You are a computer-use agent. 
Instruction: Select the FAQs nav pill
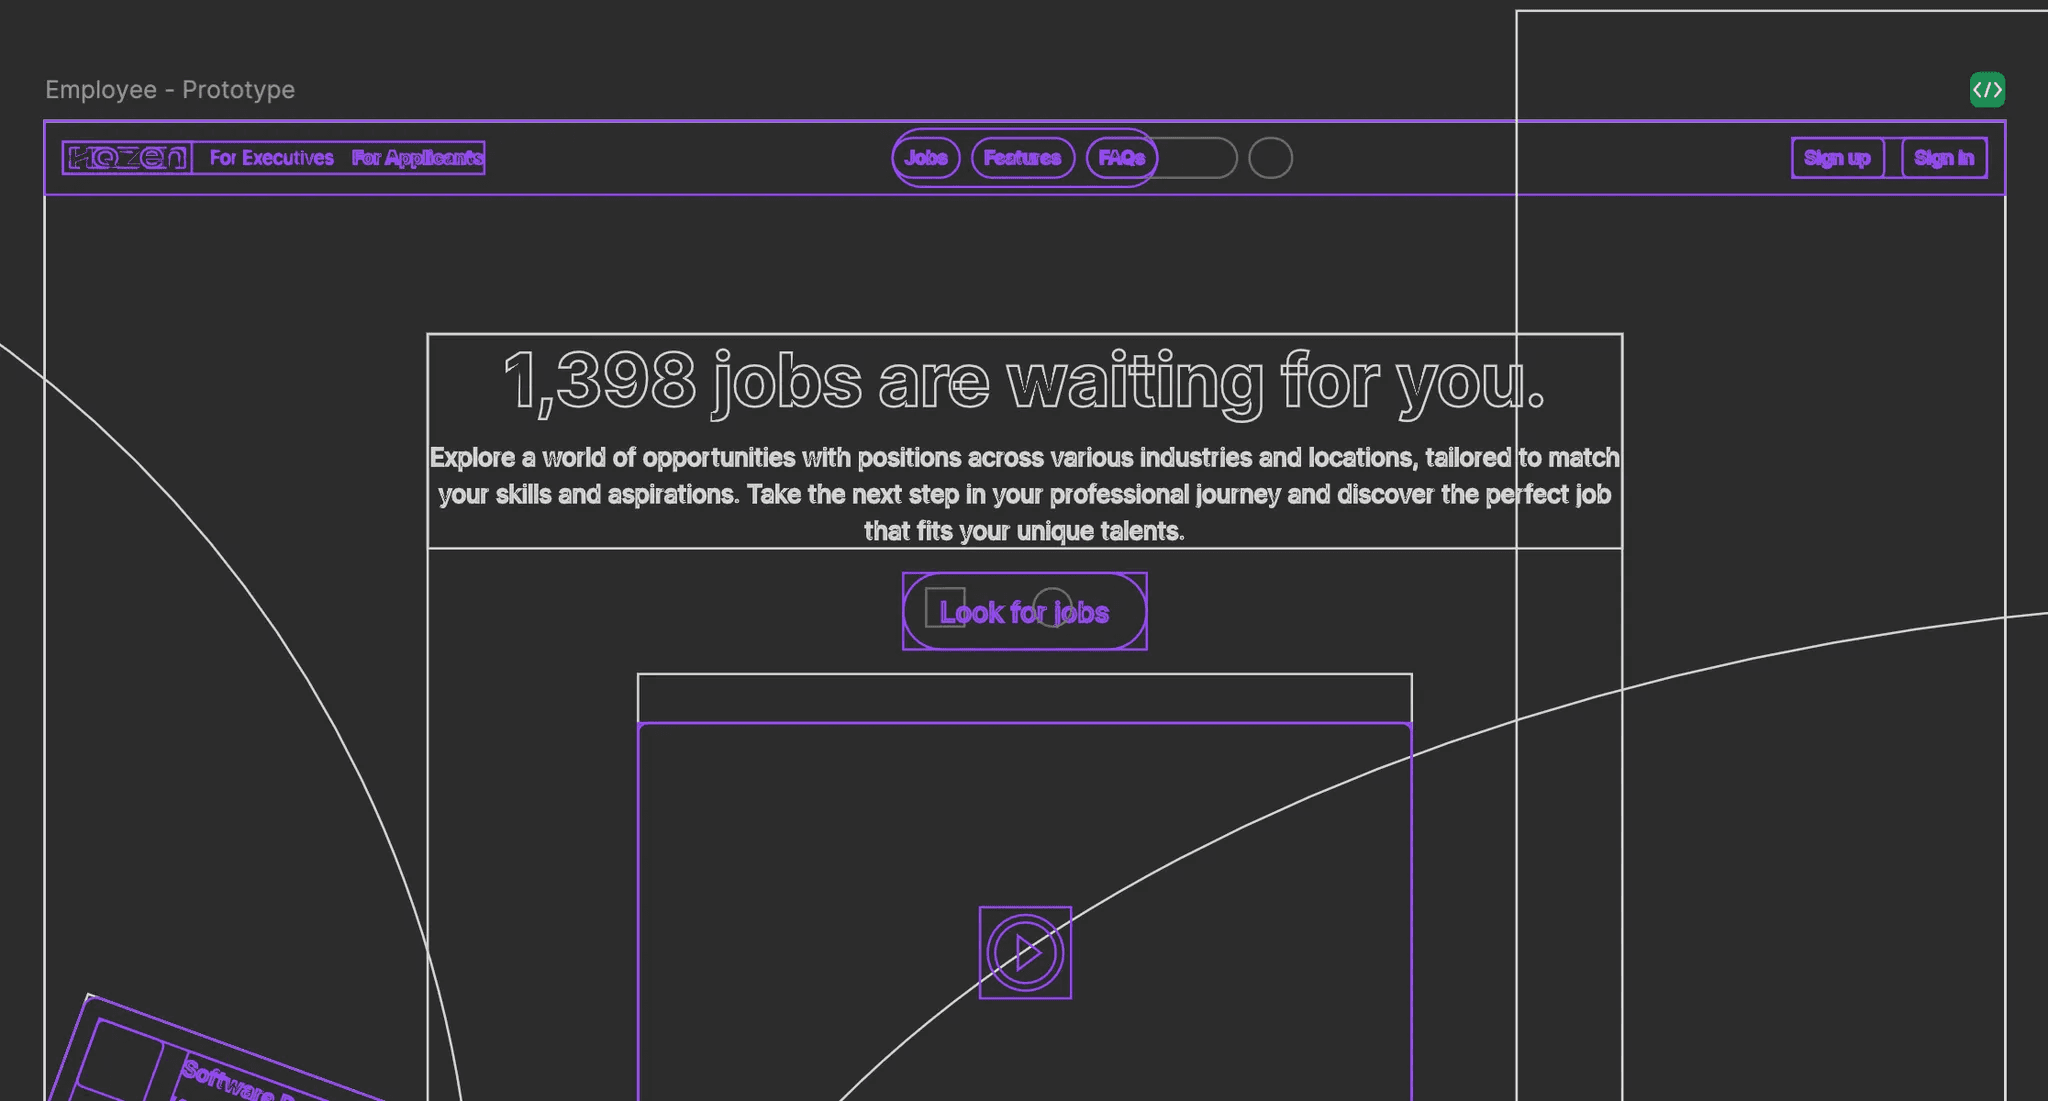1121,158
